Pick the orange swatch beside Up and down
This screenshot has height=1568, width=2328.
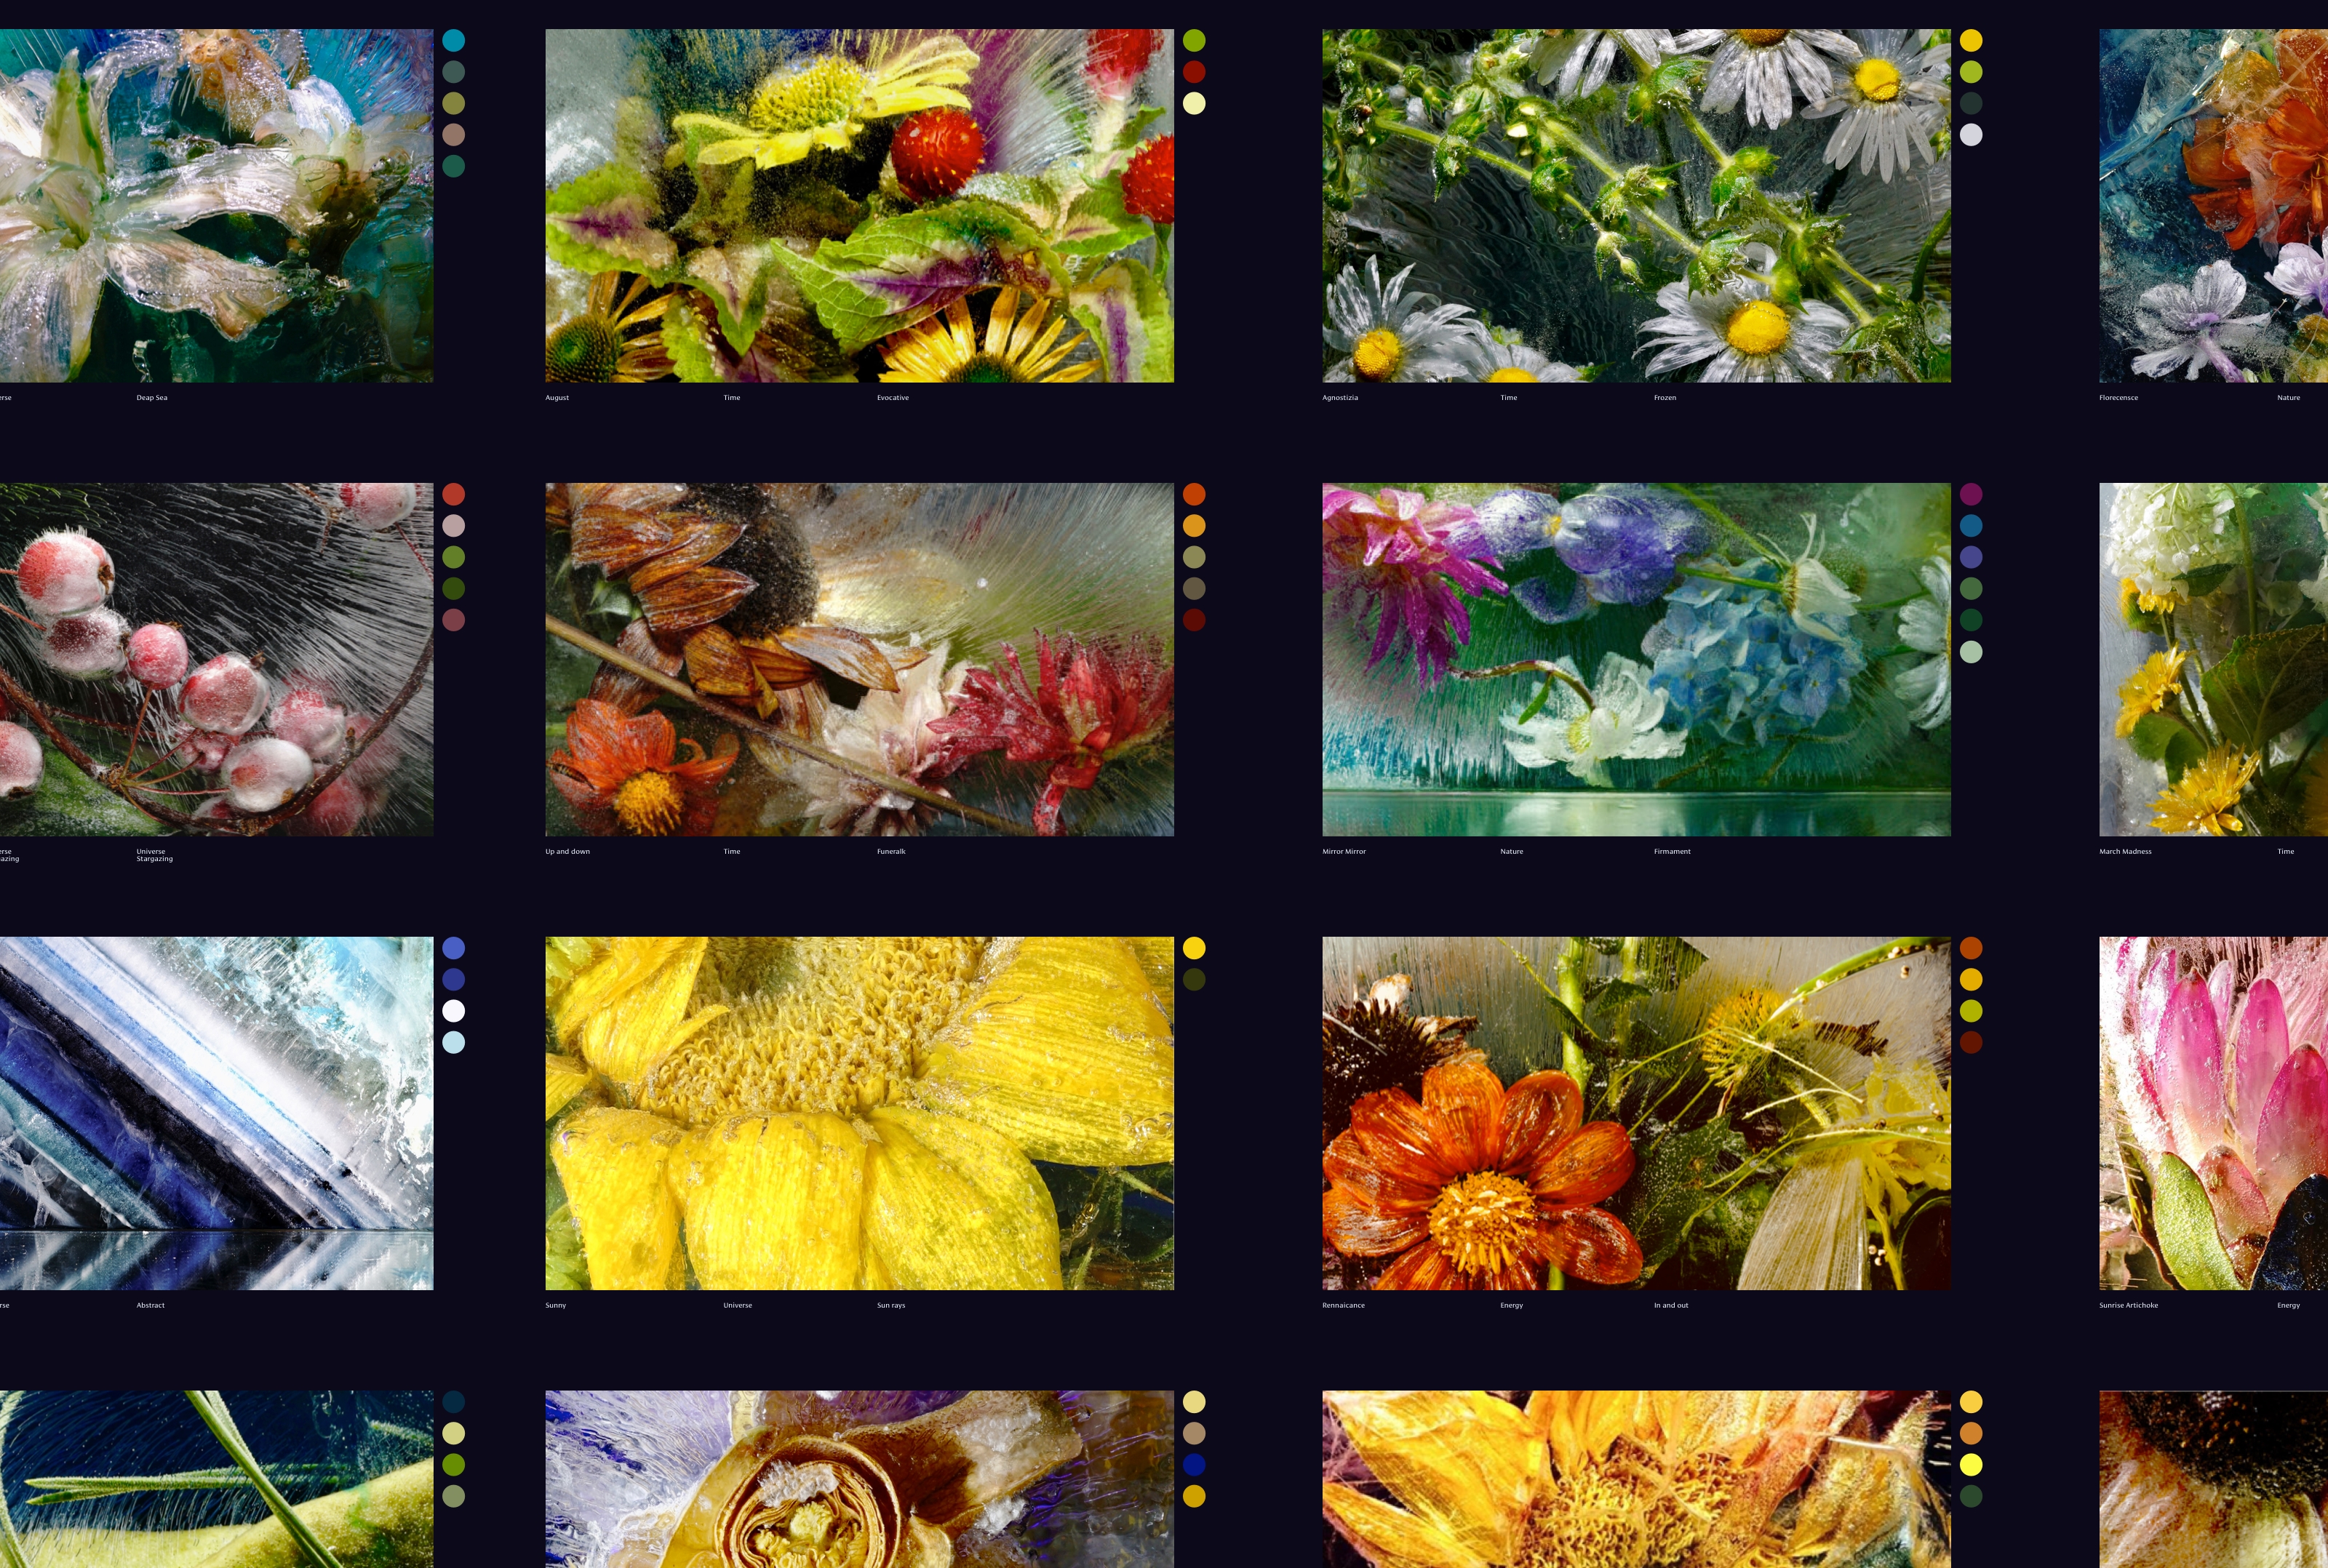click(x=1194, y=494)
